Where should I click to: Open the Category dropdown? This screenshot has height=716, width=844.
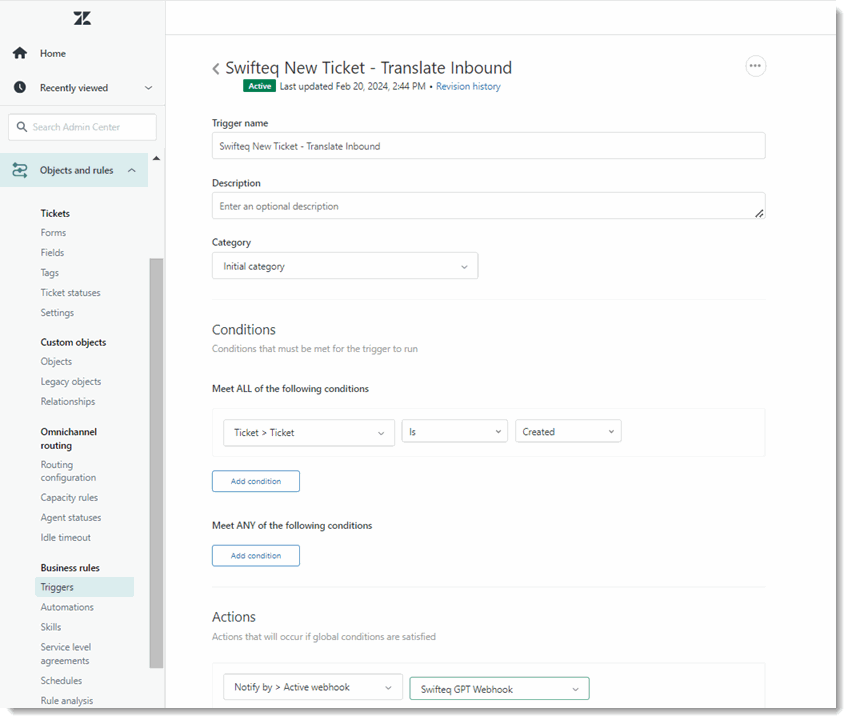(345, 266)
